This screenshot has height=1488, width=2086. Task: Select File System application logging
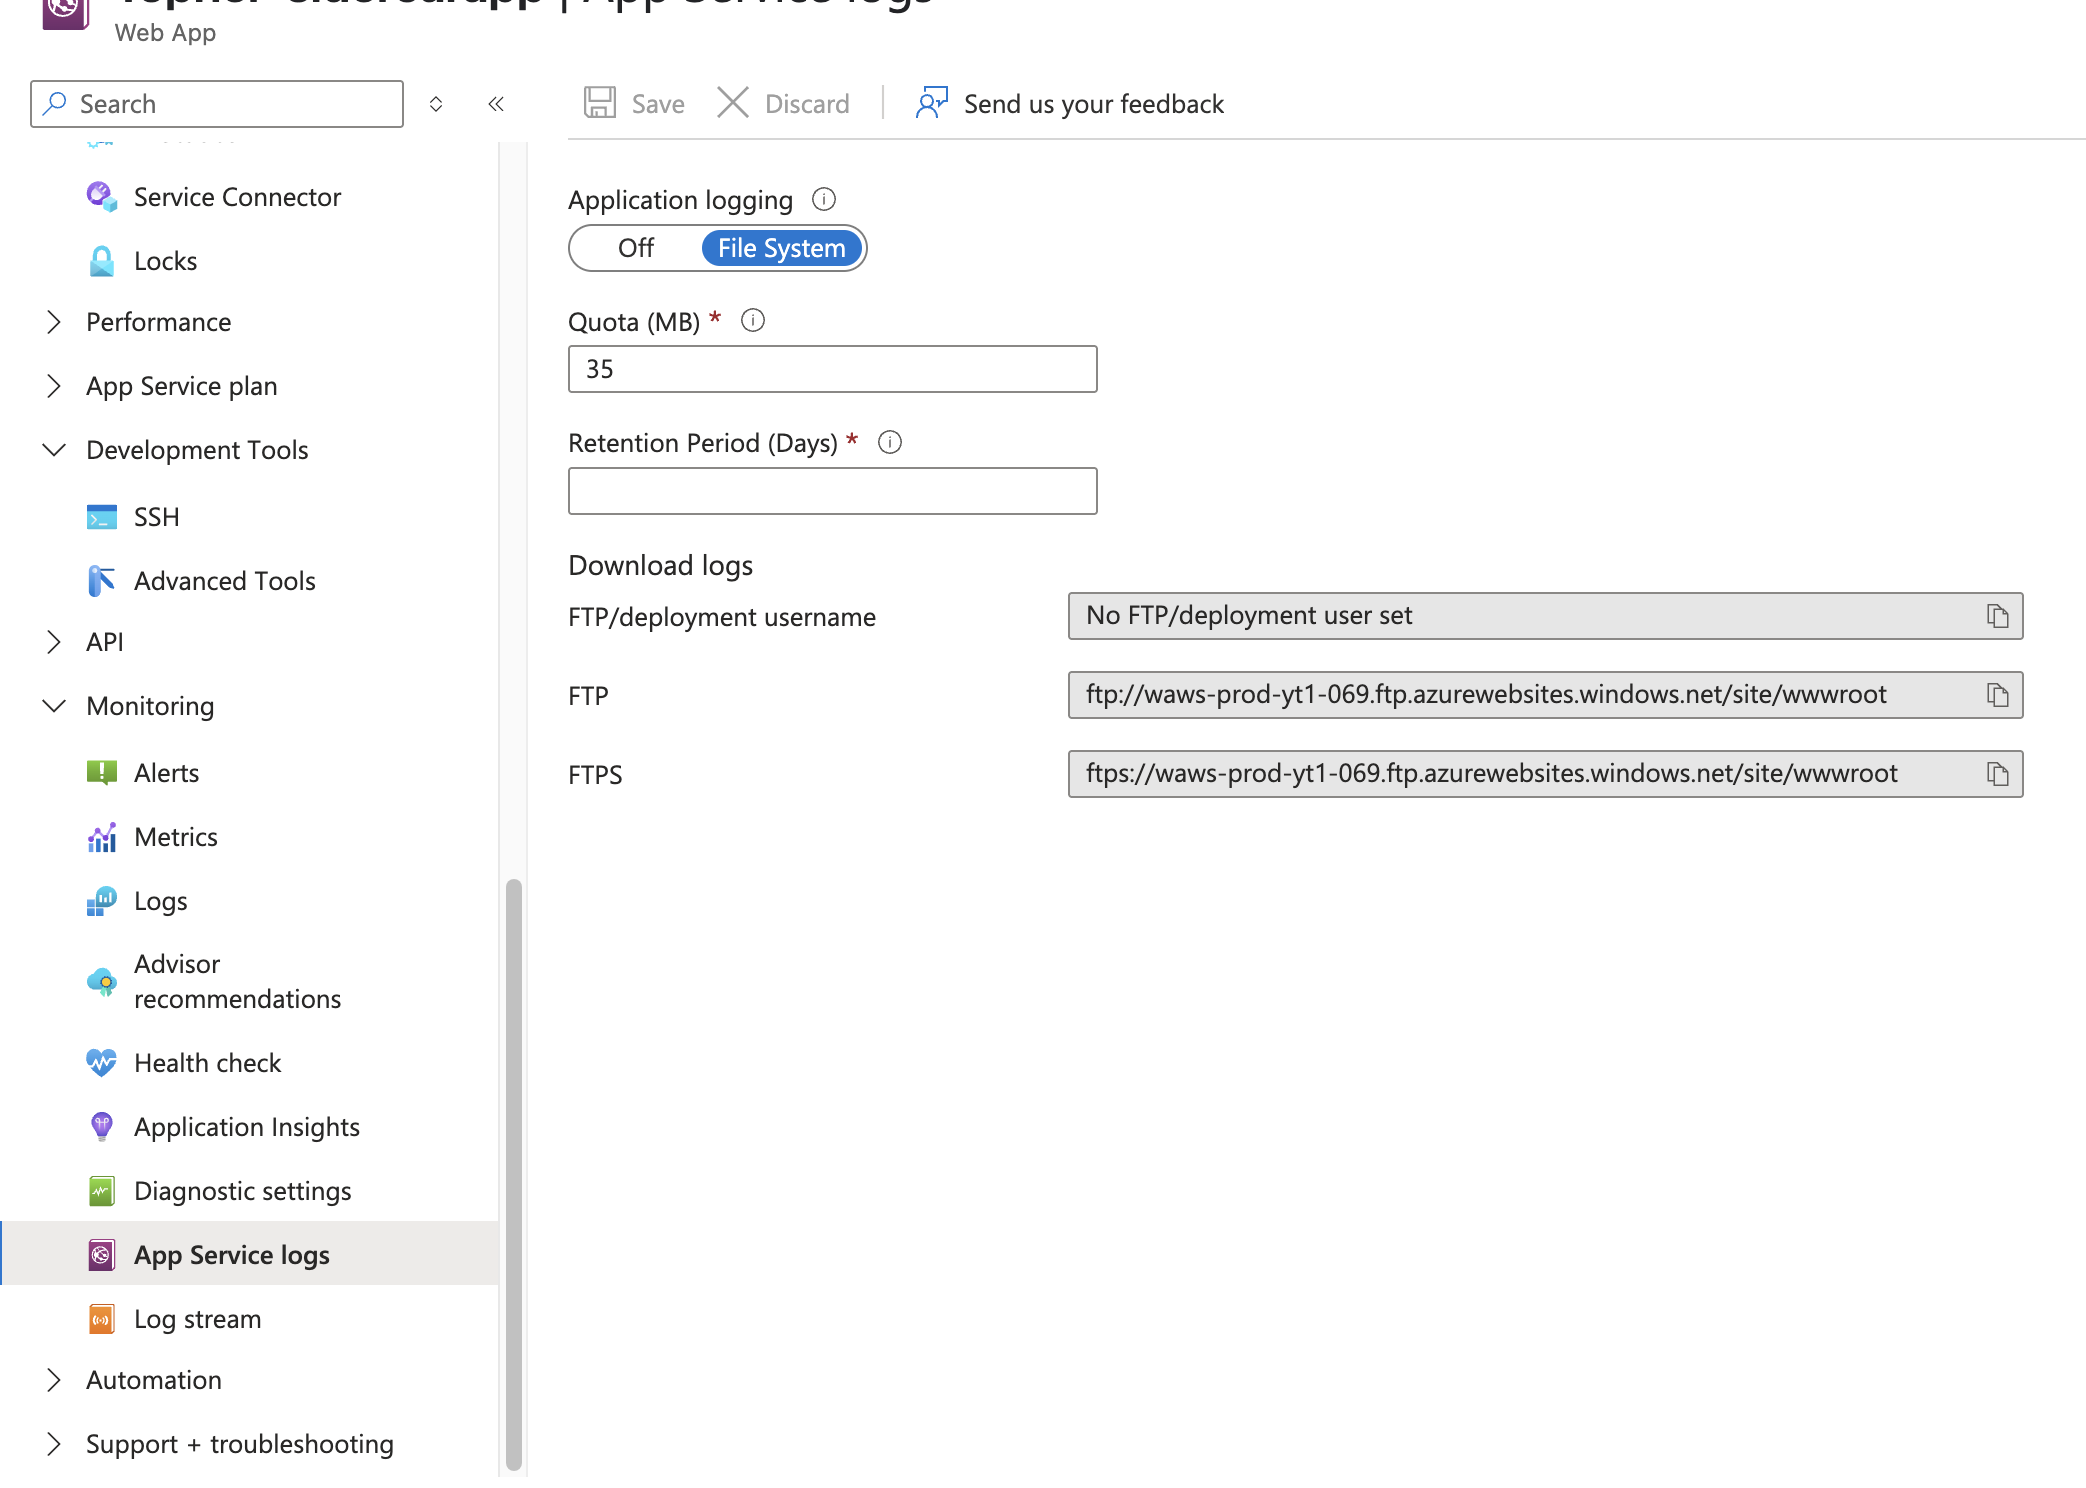click(781, 248)
